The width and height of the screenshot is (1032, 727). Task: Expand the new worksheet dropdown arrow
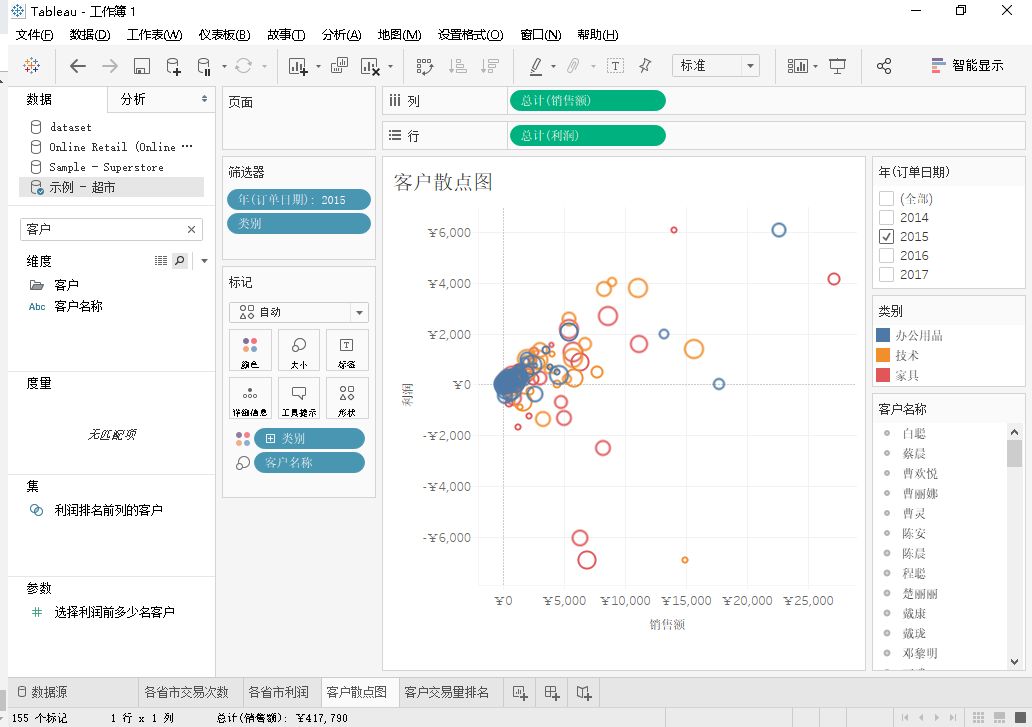click(x=319, y=66)
